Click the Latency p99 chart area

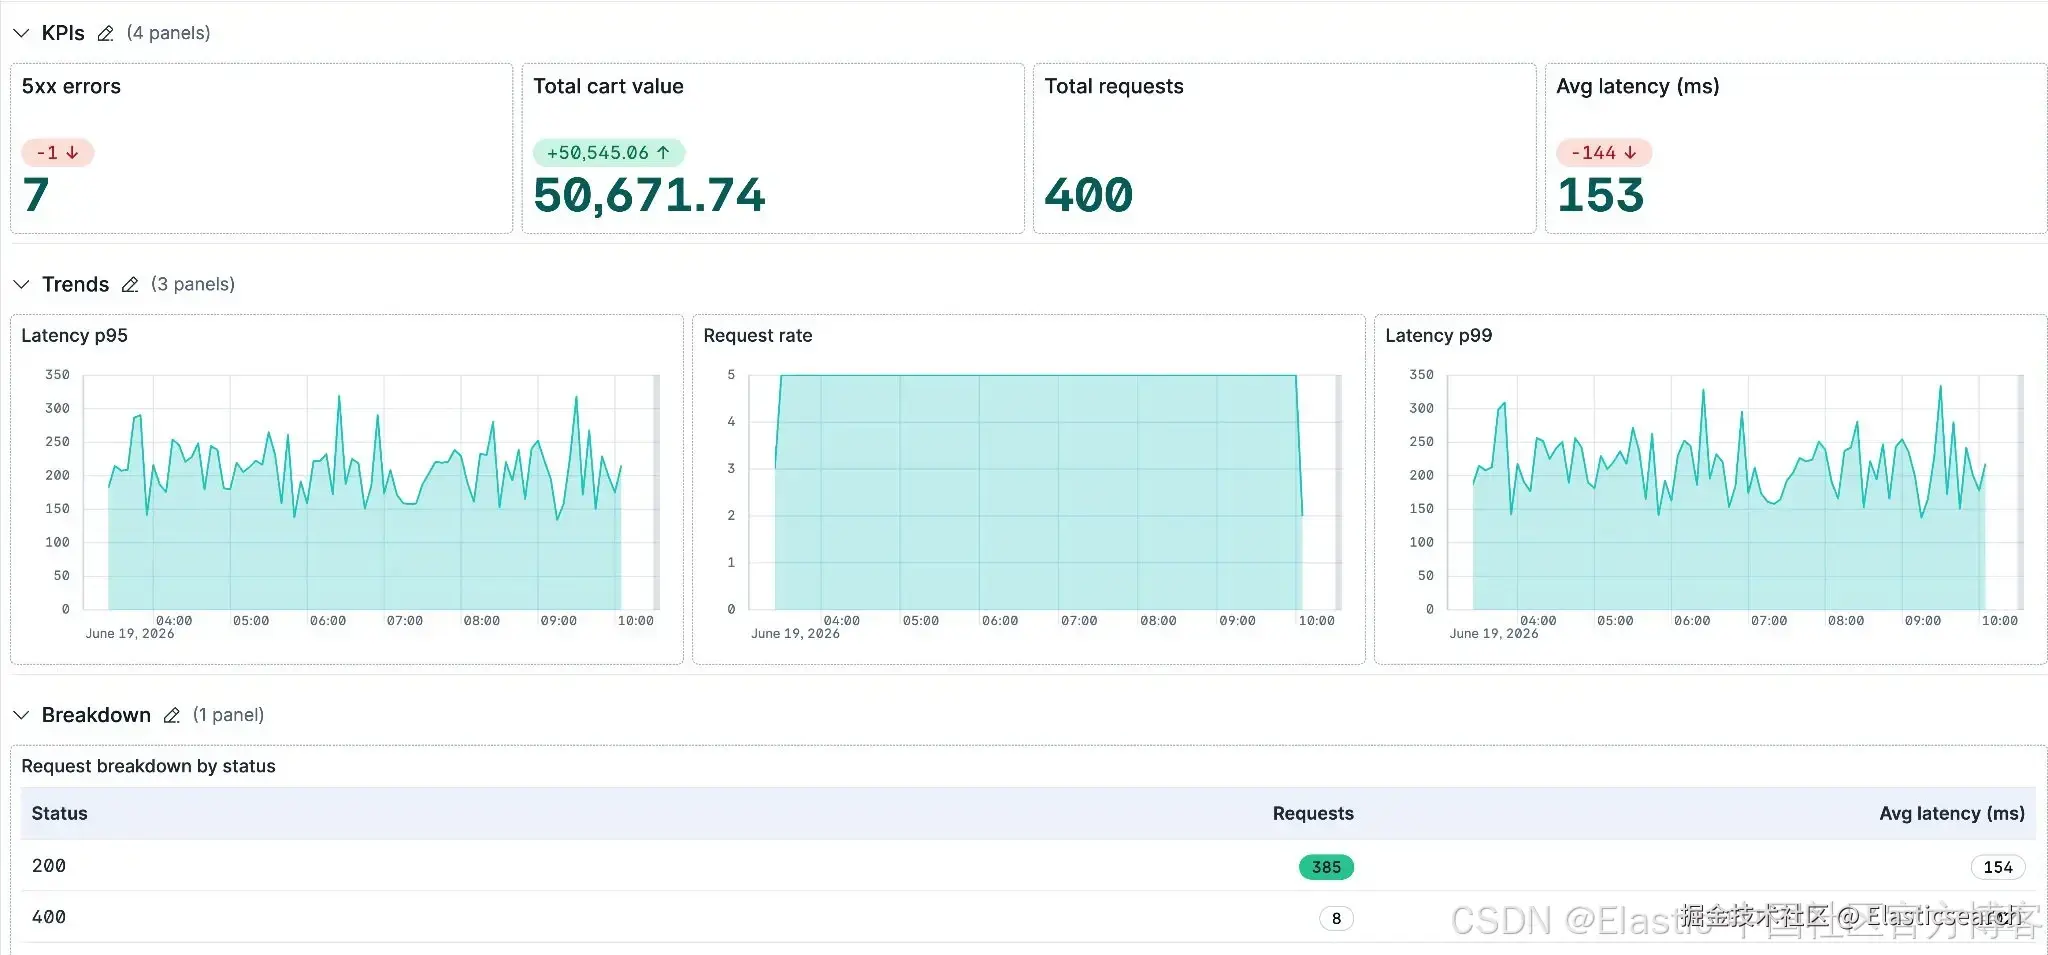(1734, 492)
